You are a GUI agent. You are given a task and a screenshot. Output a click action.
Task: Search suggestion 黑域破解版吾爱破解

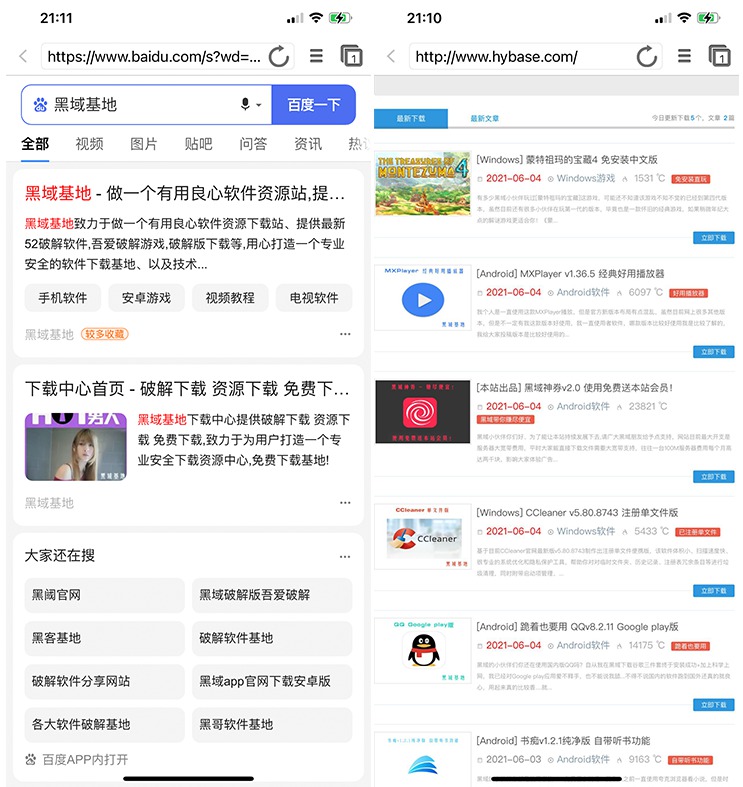click(x=272, y=595)
